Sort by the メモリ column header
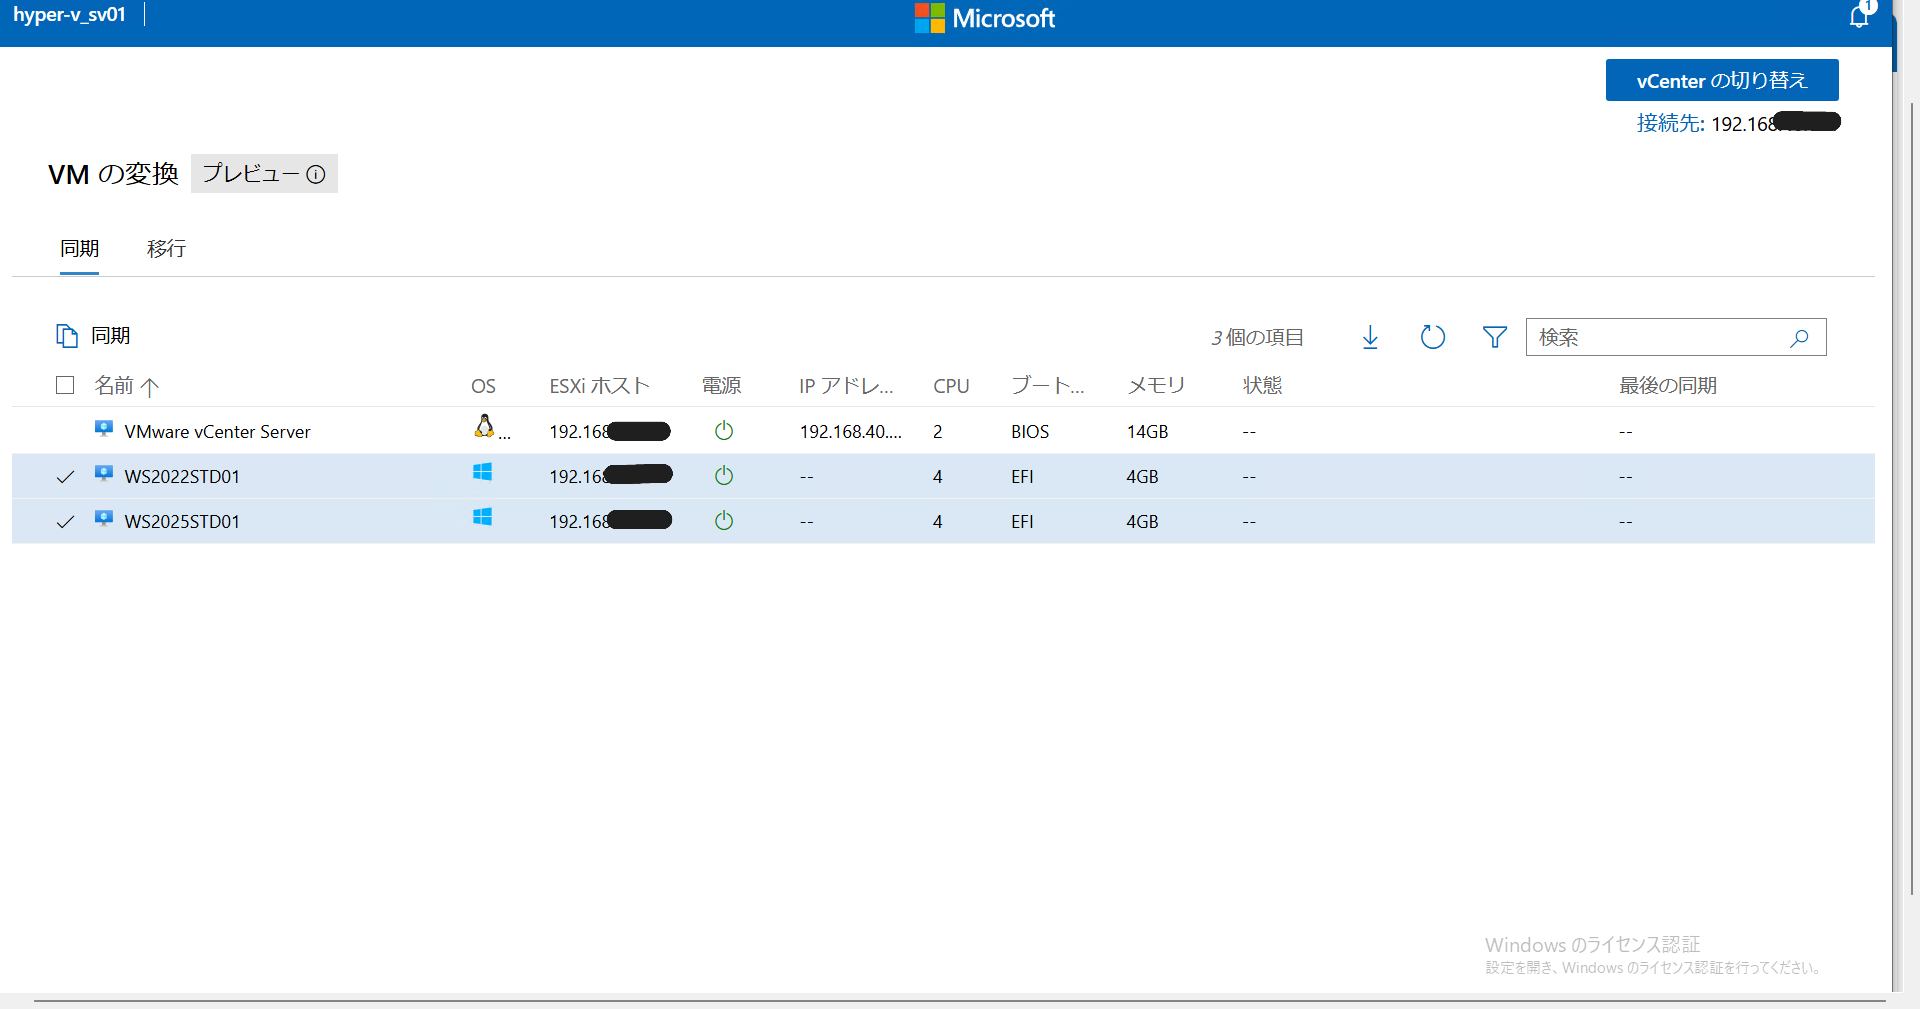Image resolution: width=1920 pixels, height=1009 pixels. pos(1155,385)
